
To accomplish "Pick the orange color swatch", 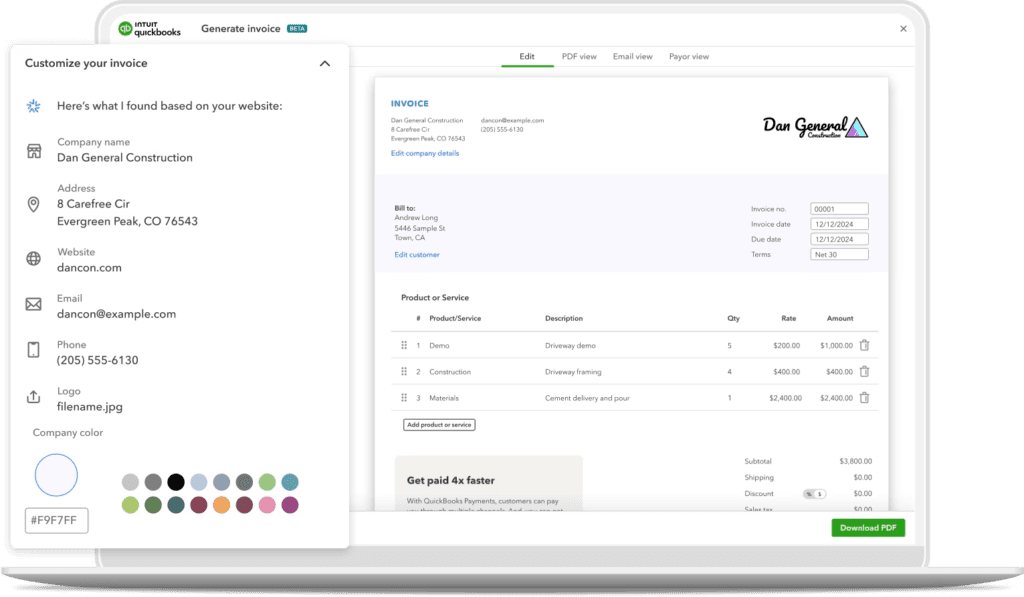I will 221,505.
